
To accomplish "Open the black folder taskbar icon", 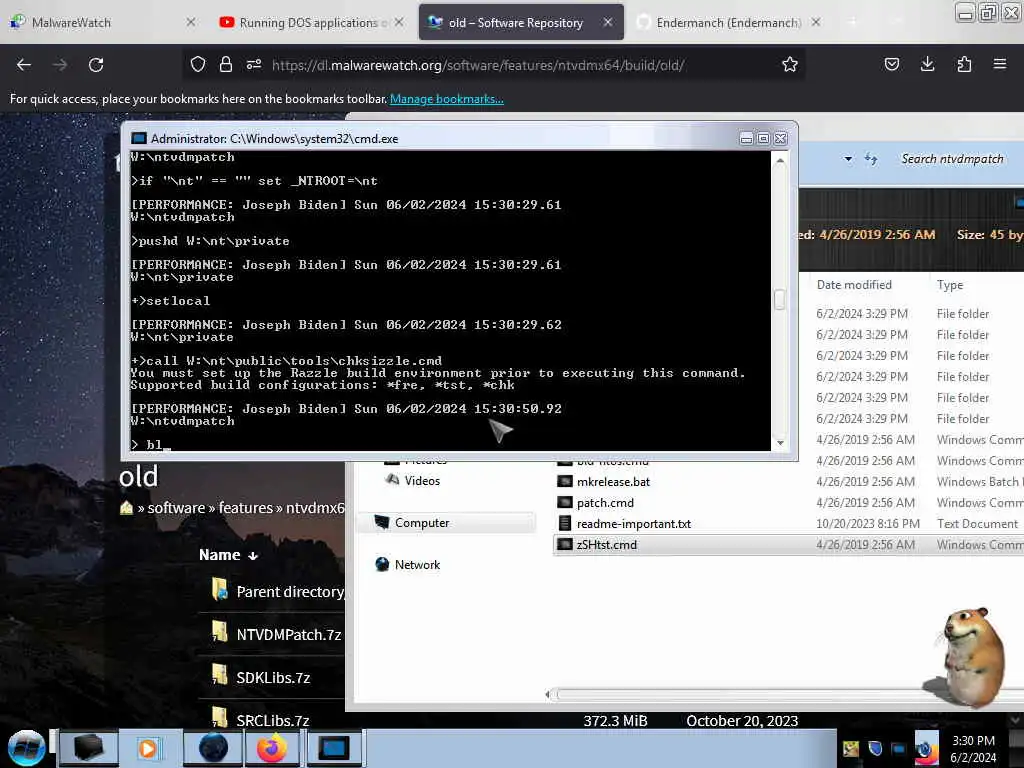I will click(x=89, y=748).
